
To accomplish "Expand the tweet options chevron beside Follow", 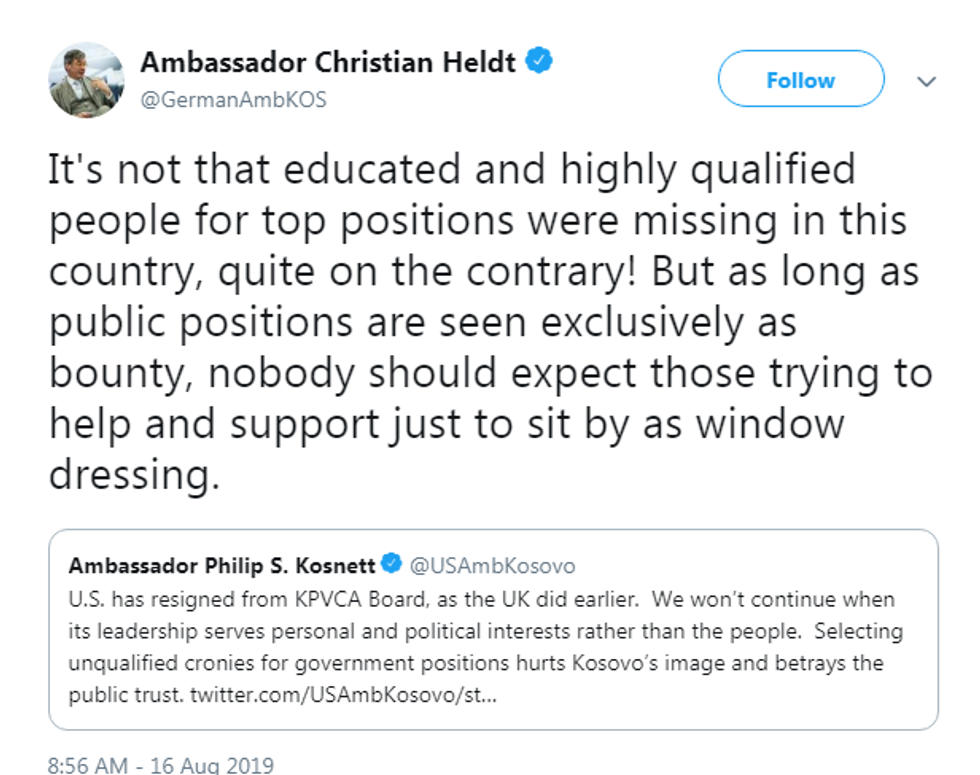I will pyautogui.click(x=927, y=80).
